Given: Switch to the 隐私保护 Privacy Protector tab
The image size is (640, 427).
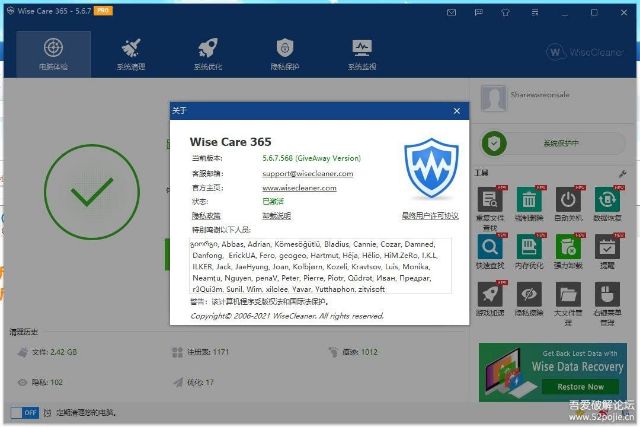Looking at the screenshot, I should 285,54.
